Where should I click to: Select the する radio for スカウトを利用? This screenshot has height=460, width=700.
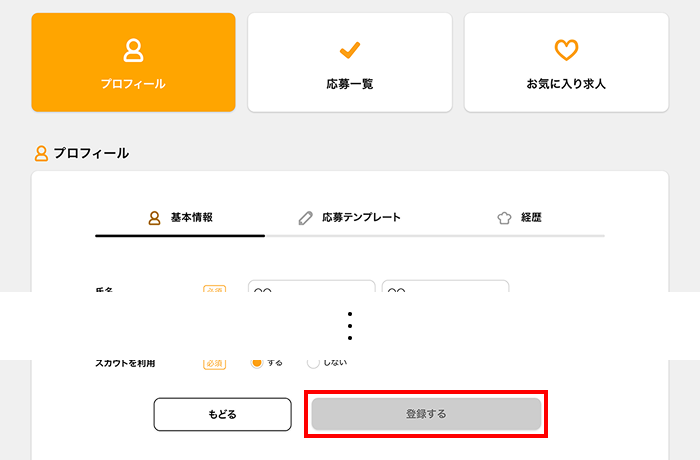(257, 363)
